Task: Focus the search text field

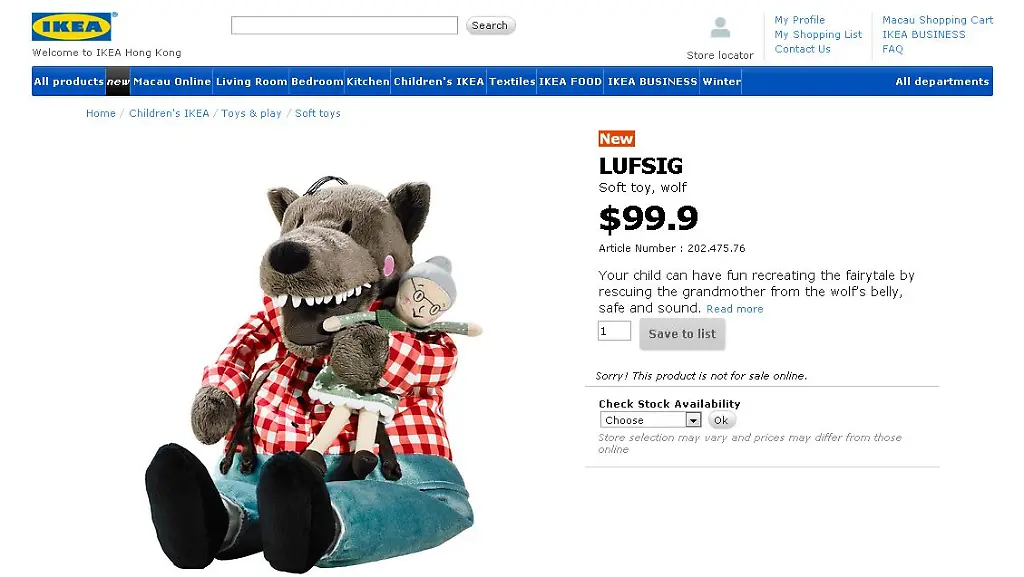Action: point(344,26)
